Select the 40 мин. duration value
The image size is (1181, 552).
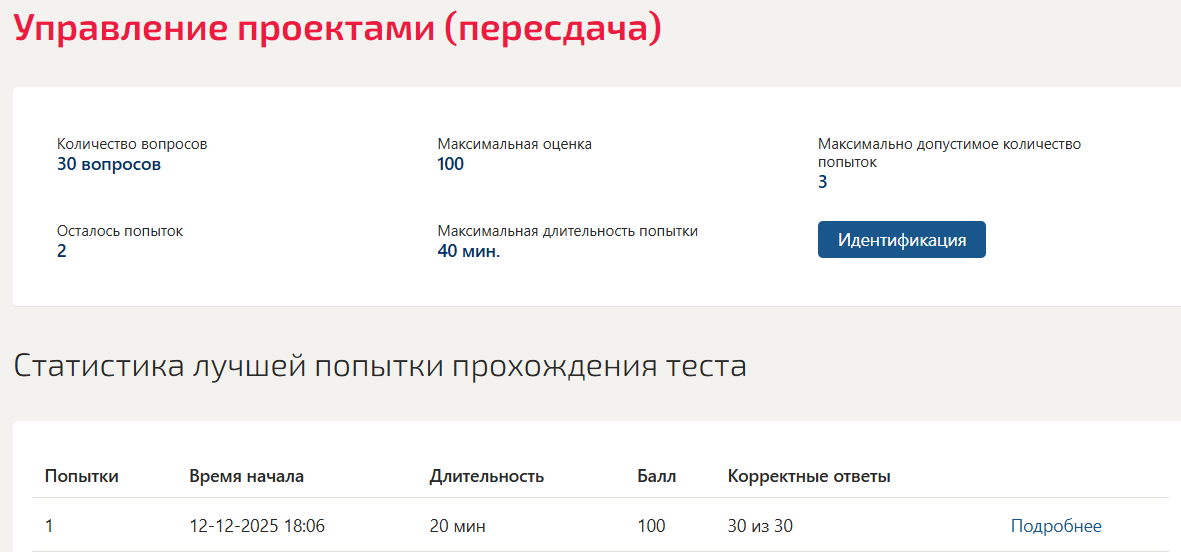tap(468, 251)
